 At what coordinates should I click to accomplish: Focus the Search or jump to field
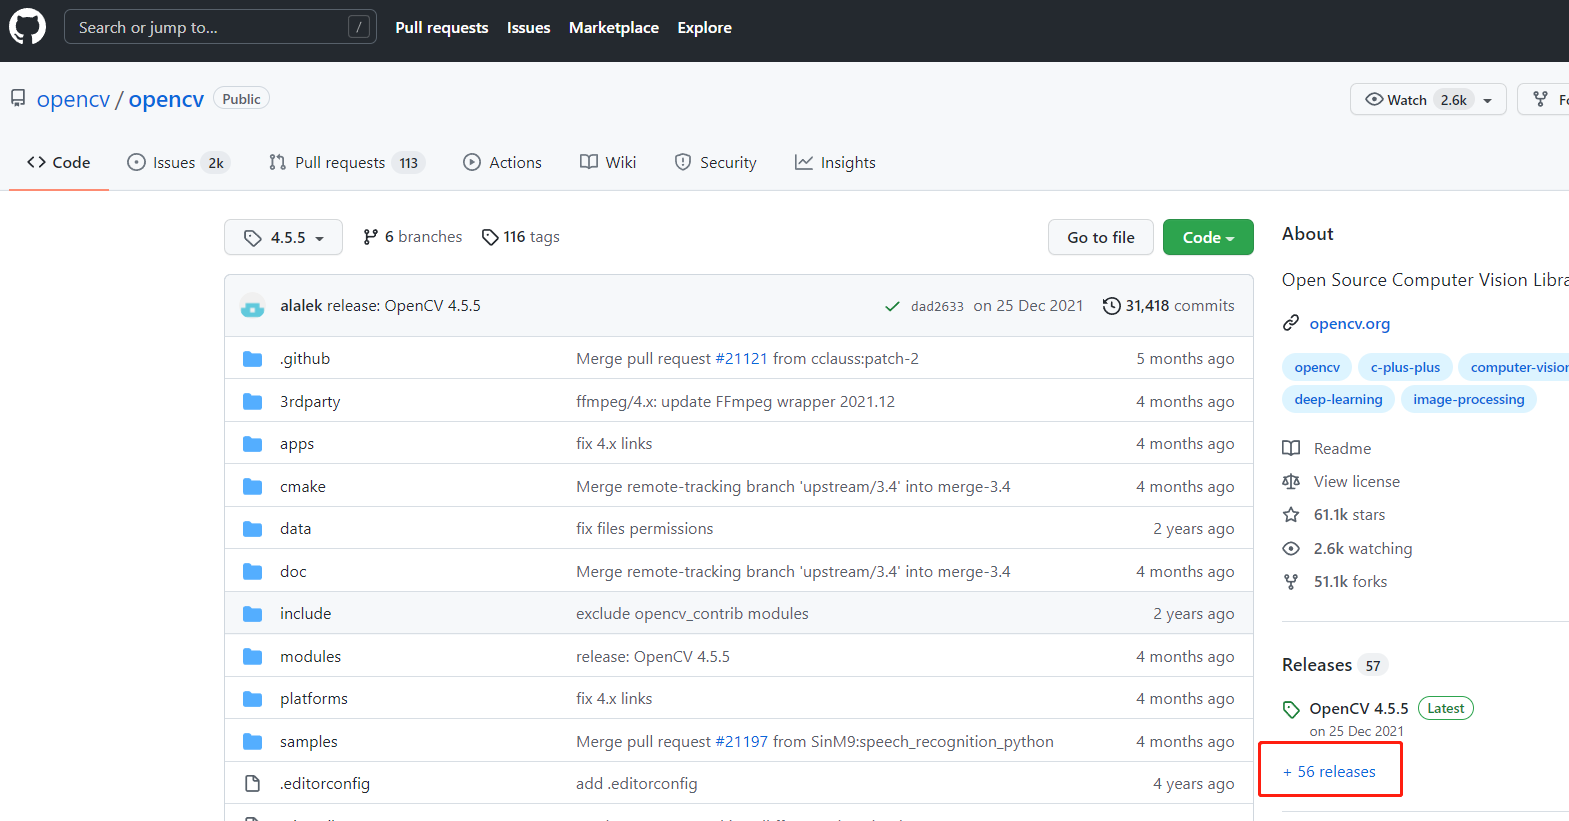click(x=220, y=27)
